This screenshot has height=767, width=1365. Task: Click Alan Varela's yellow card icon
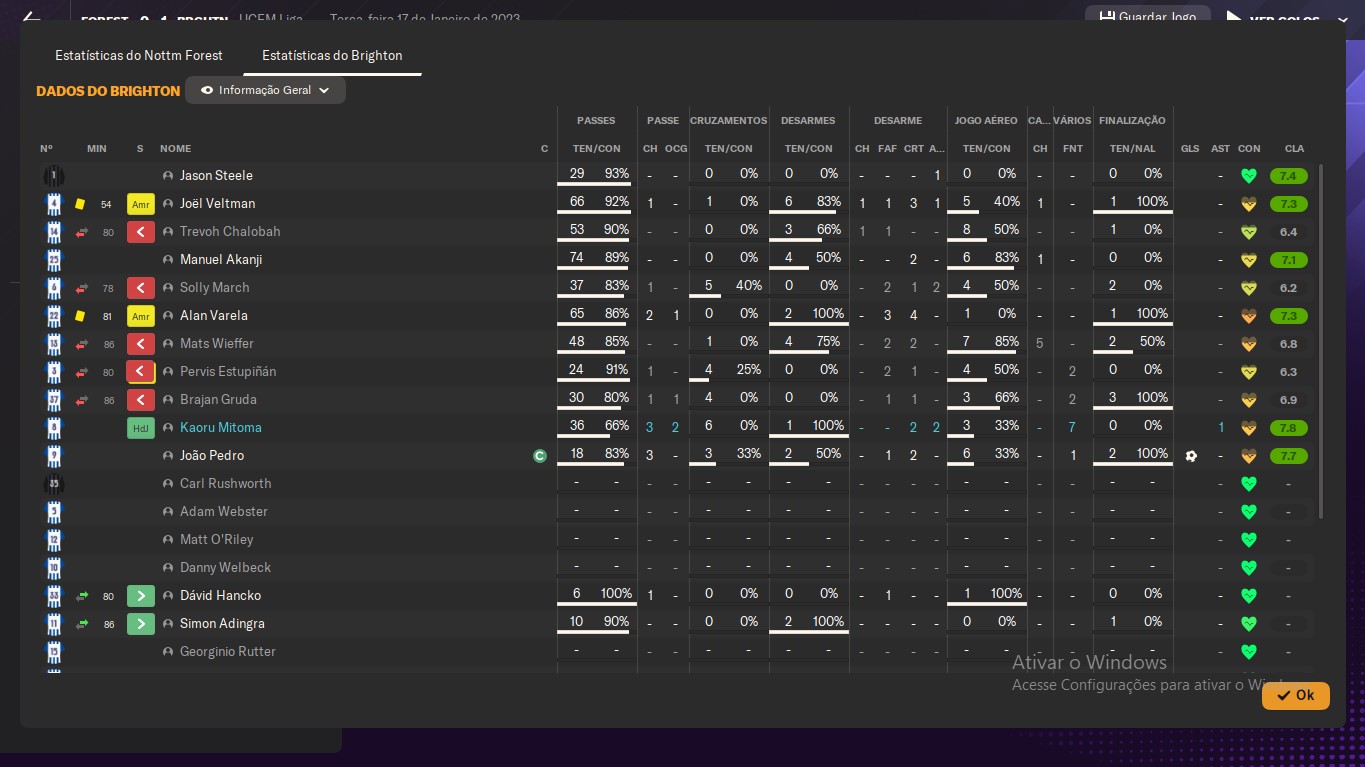pyautogui.click(x=80, y=316)
